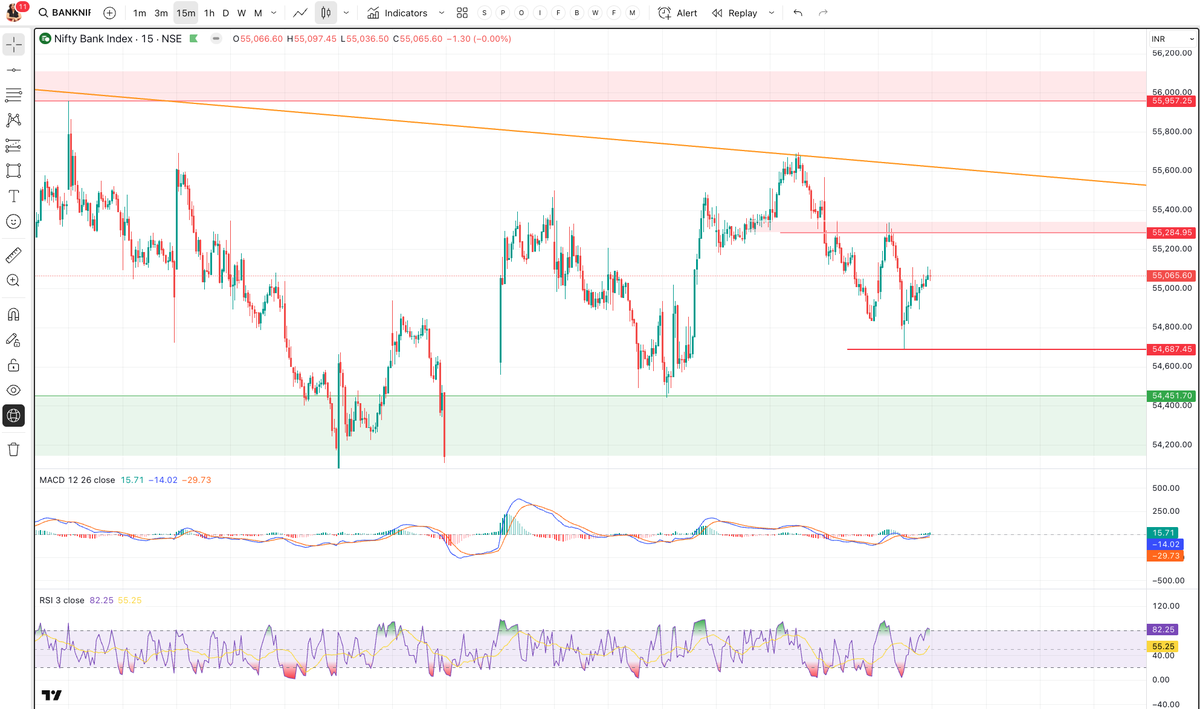
Task: Redo the chart action
Action: tap(823, 13)
